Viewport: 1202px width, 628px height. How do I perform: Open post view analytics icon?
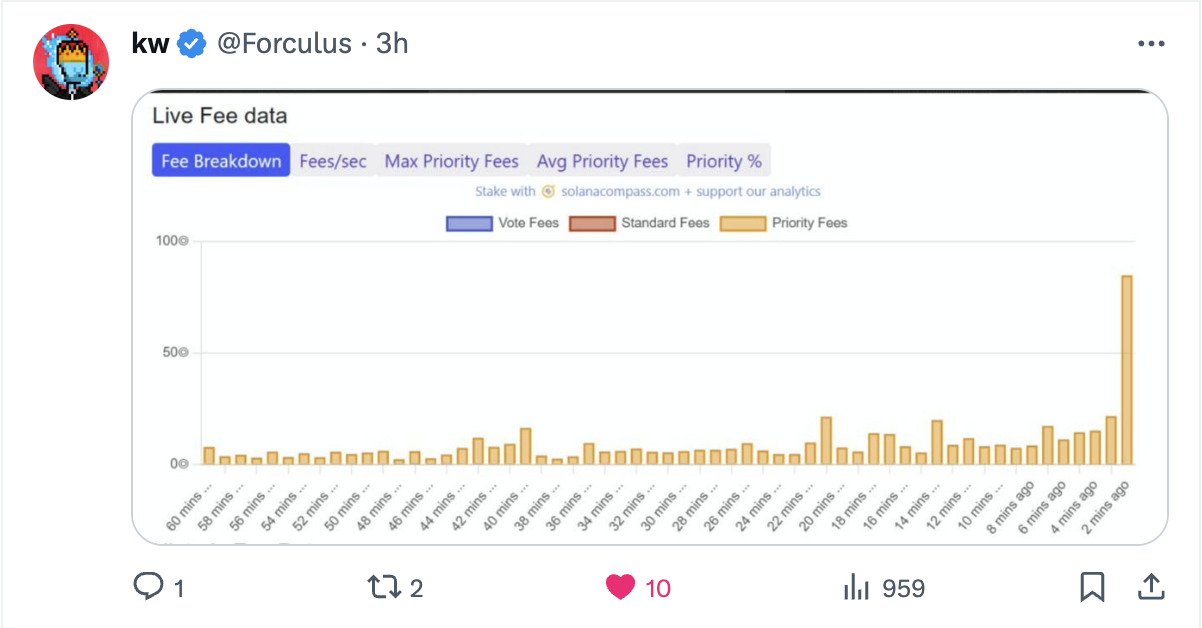point(856,587)
